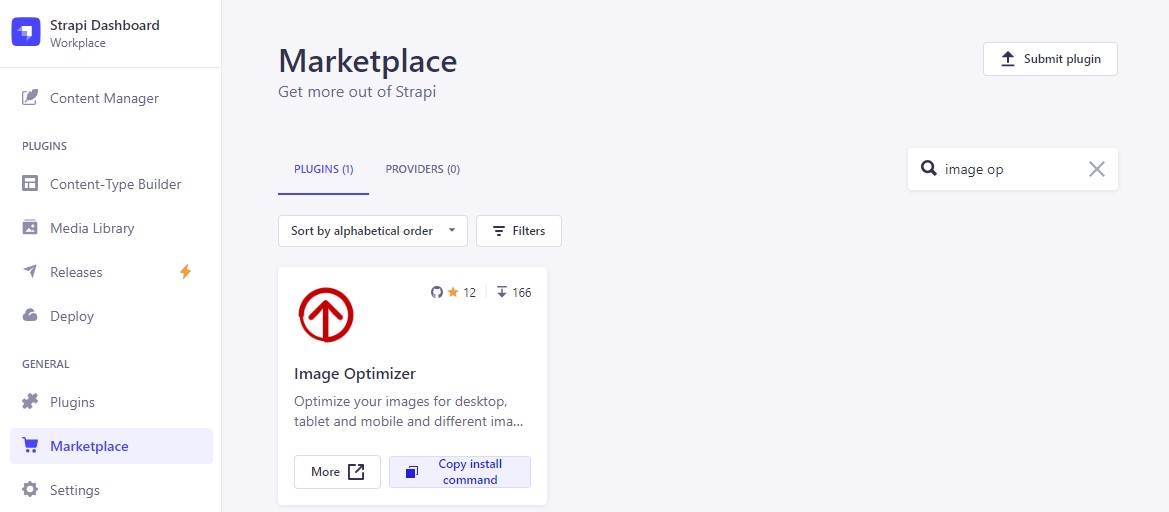Clear the search with the X icon
1169x512 pixels.
[x=1096, y=169]
